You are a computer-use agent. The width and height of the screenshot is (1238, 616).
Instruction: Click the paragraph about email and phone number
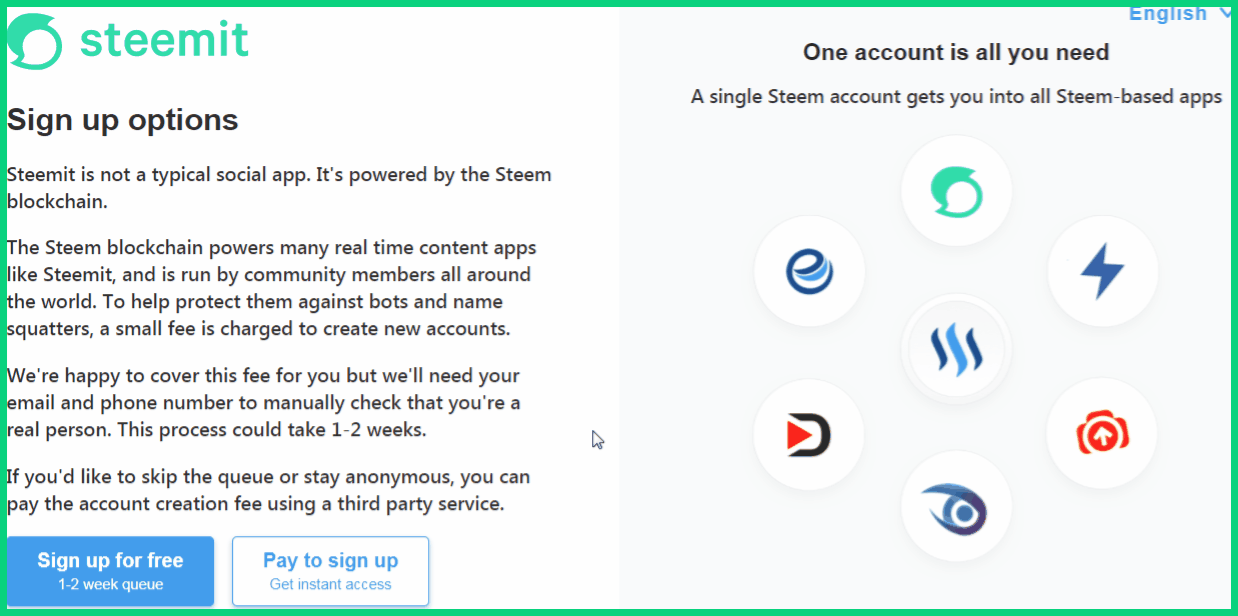tap(264, 403)
